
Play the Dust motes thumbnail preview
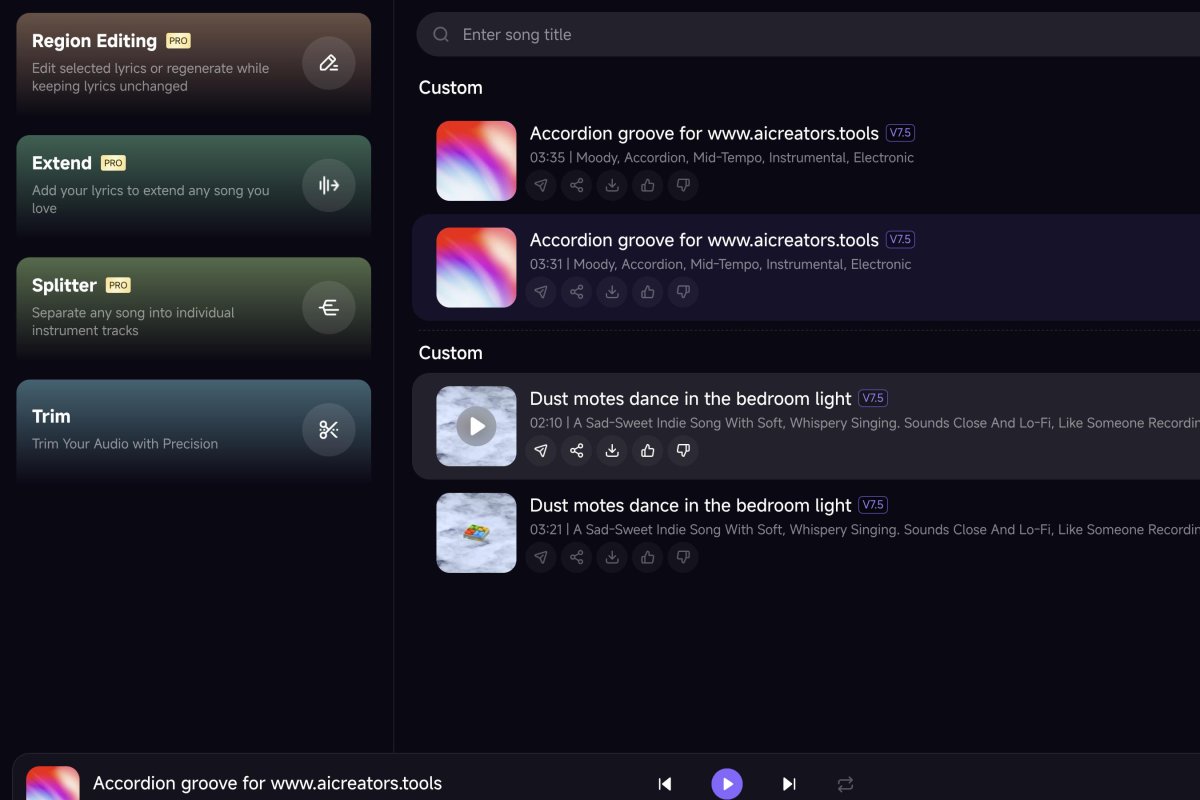476,425
